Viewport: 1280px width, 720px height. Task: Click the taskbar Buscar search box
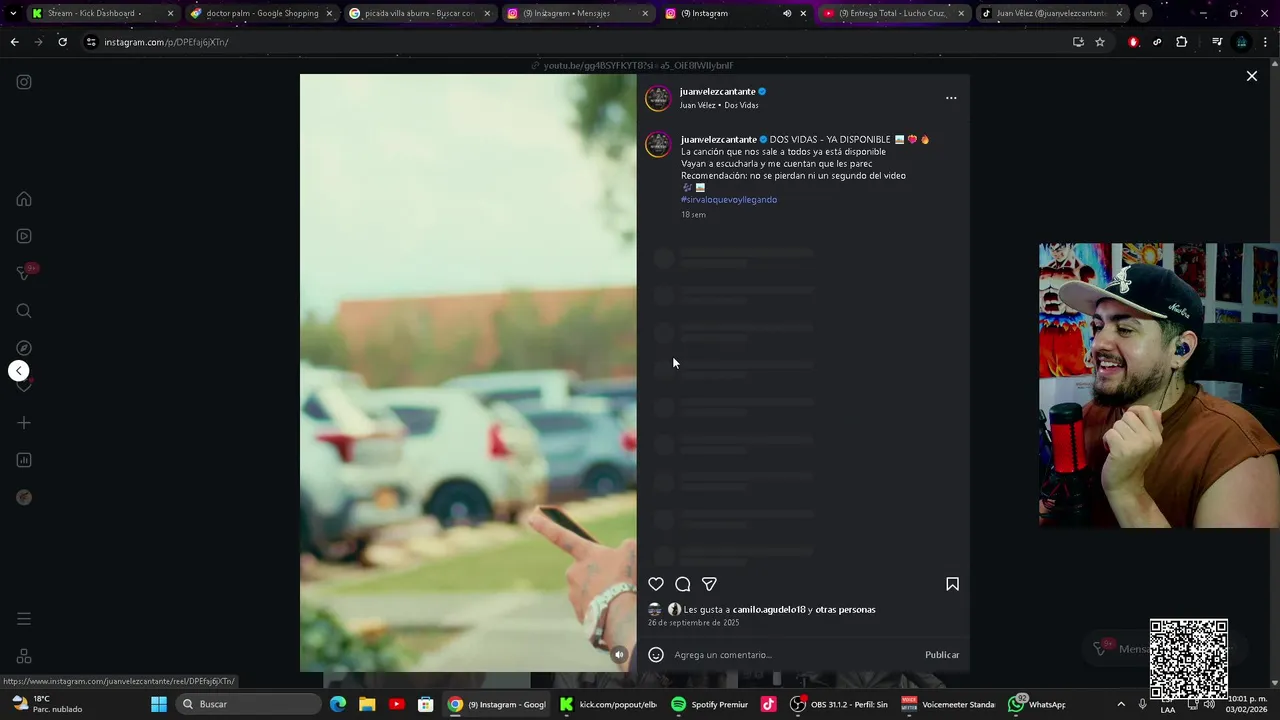[x=248, y=704]
